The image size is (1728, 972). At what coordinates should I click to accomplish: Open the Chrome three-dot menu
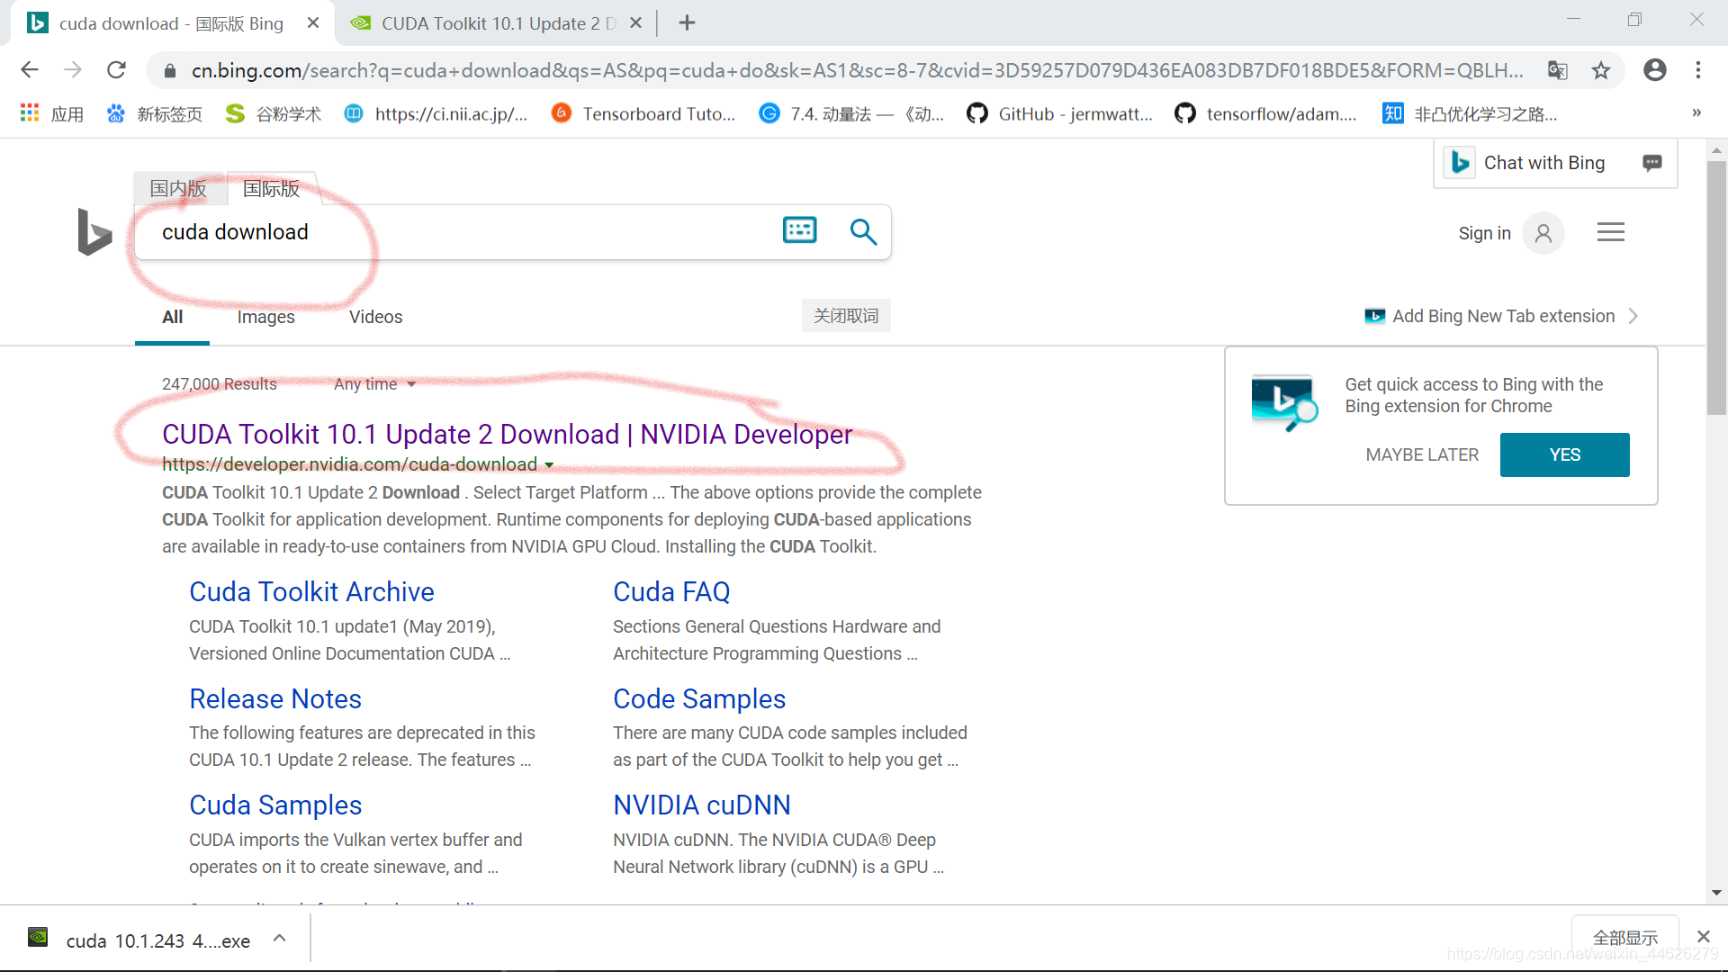[1698, 69]
